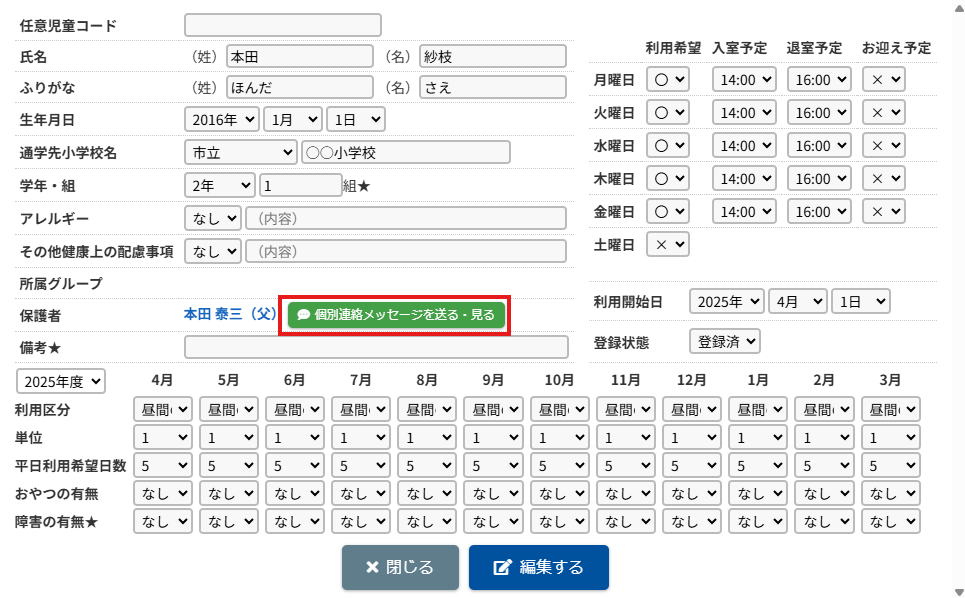This screenshot has height=598, width=965.
Task: Click the pencil edit icon on 編集する
Action: 503,568
